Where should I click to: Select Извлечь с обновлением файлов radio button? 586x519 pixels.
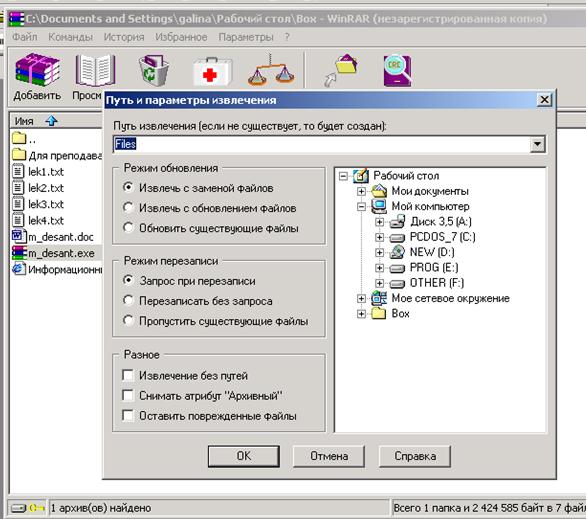[128, 207]
